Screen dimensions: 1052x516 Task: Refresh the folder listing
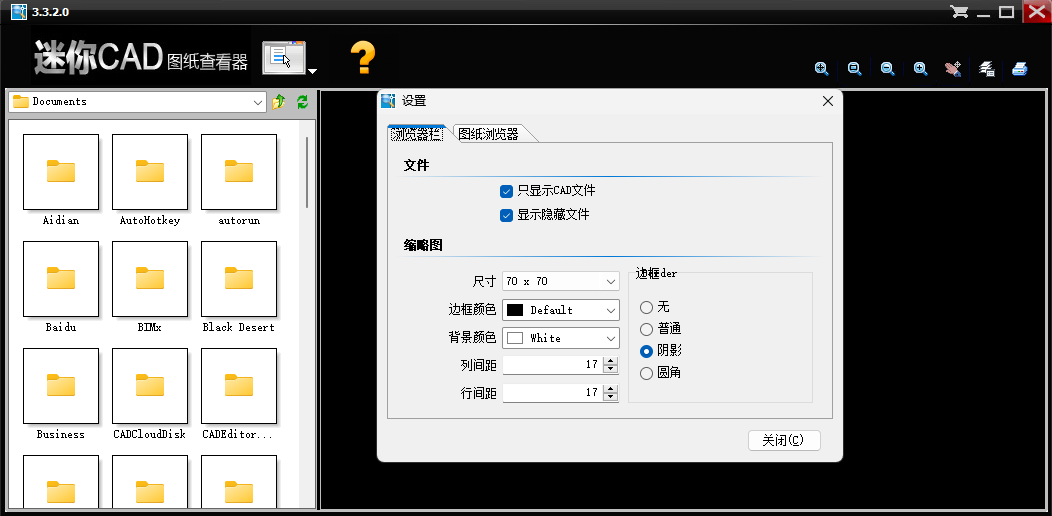click(303, 102)
